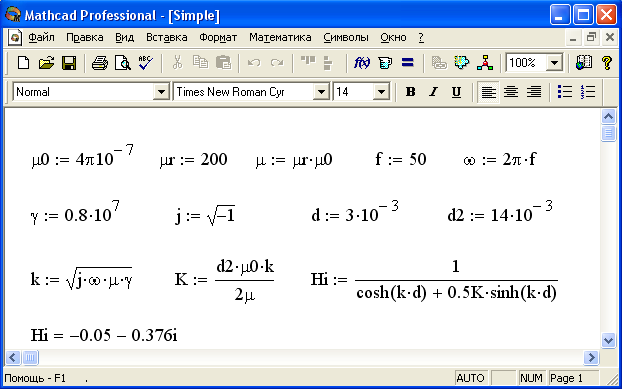Open a file with the folder icon
Image resolution: width=622 pixels, height=389 pixels.
[x=46, y=63]
